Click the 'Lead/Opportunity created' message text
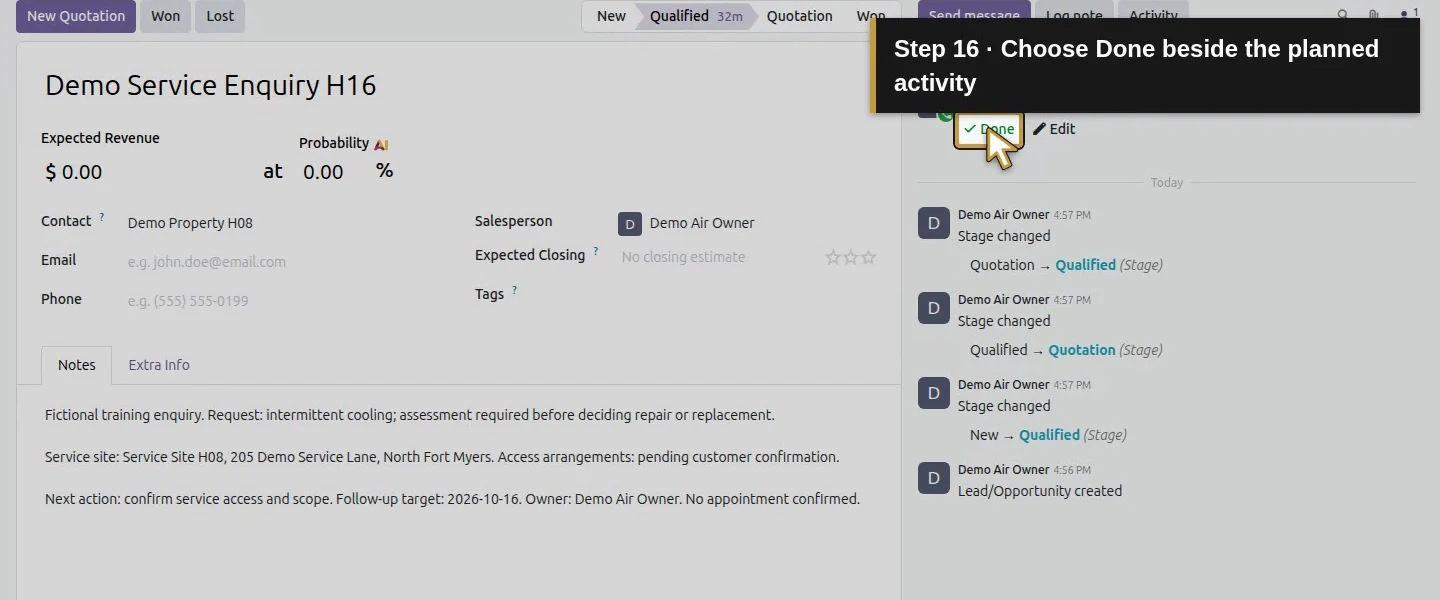 tap(1040, 491)
